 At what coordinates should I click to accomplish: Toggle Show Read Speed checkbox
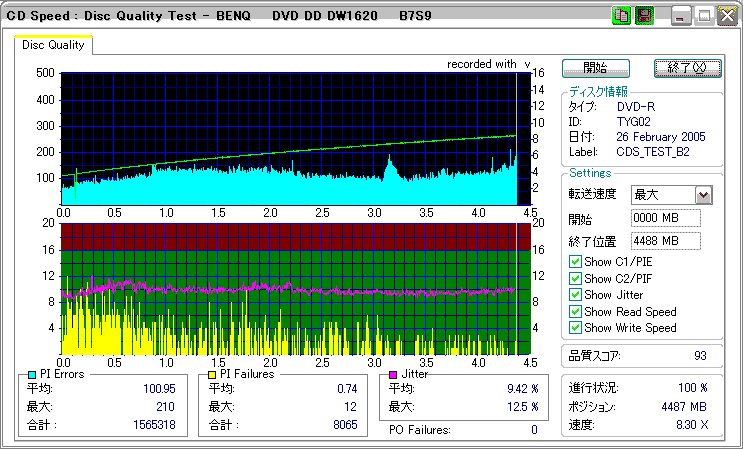click(575, 311)
